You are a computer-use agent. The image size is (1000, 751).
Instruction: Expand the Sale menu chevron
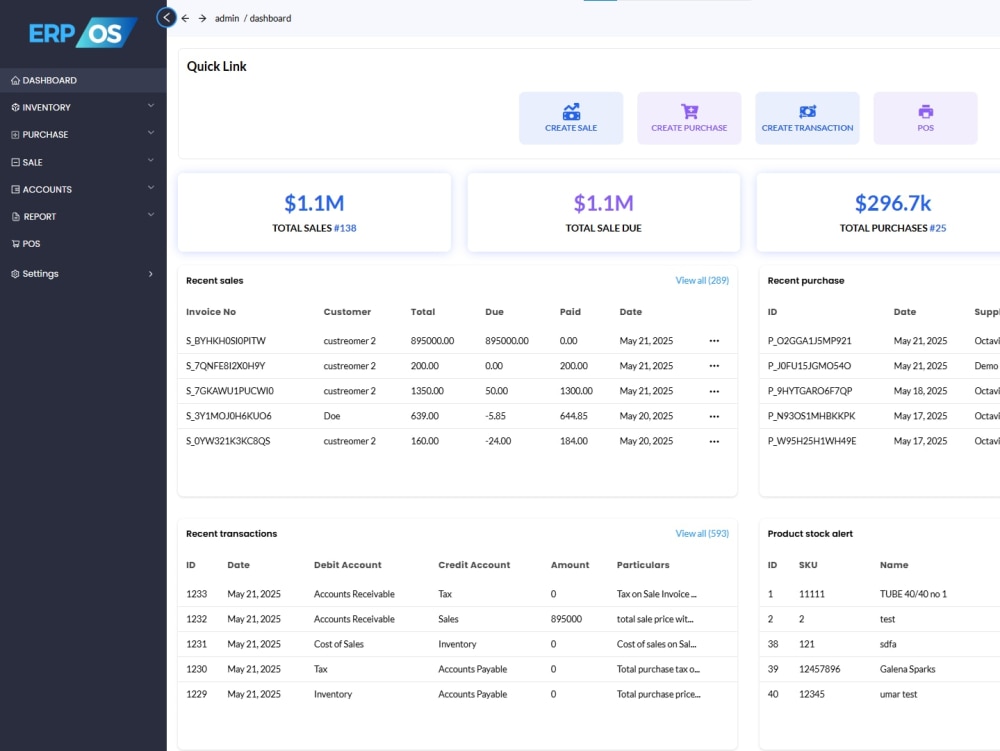(x=151, y=160)
